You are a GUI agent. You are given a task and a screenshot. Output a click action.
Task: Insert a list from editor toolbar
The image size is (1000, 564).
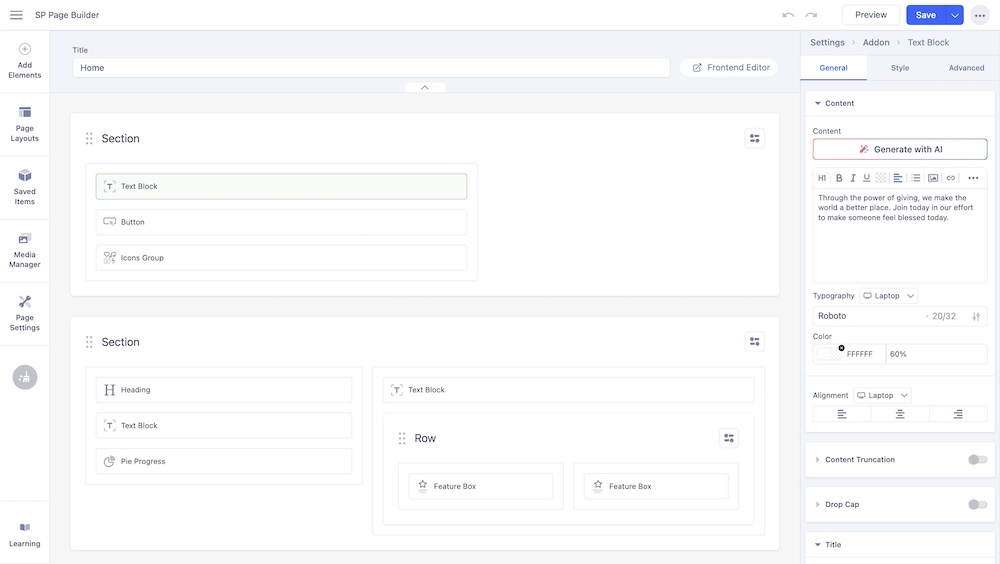(x=916, y=178)
